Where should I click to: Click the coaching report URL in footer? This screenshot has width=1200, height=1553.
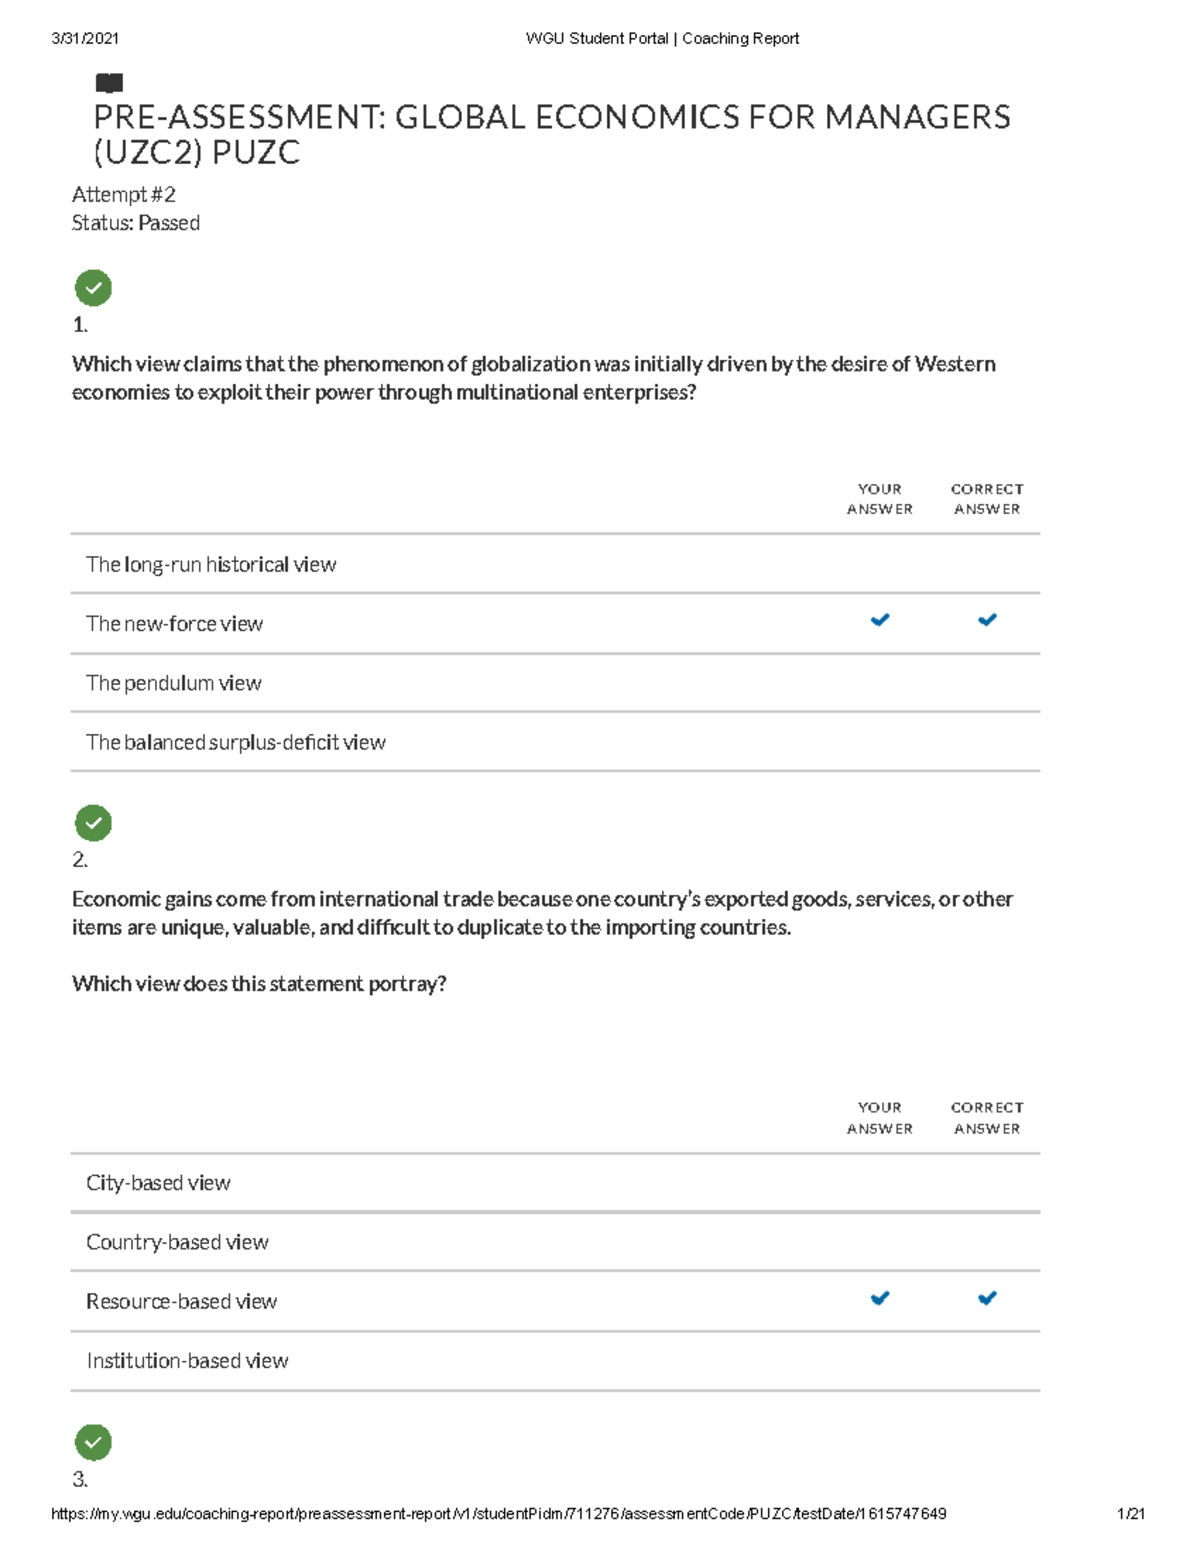(x=498, y=1514)
